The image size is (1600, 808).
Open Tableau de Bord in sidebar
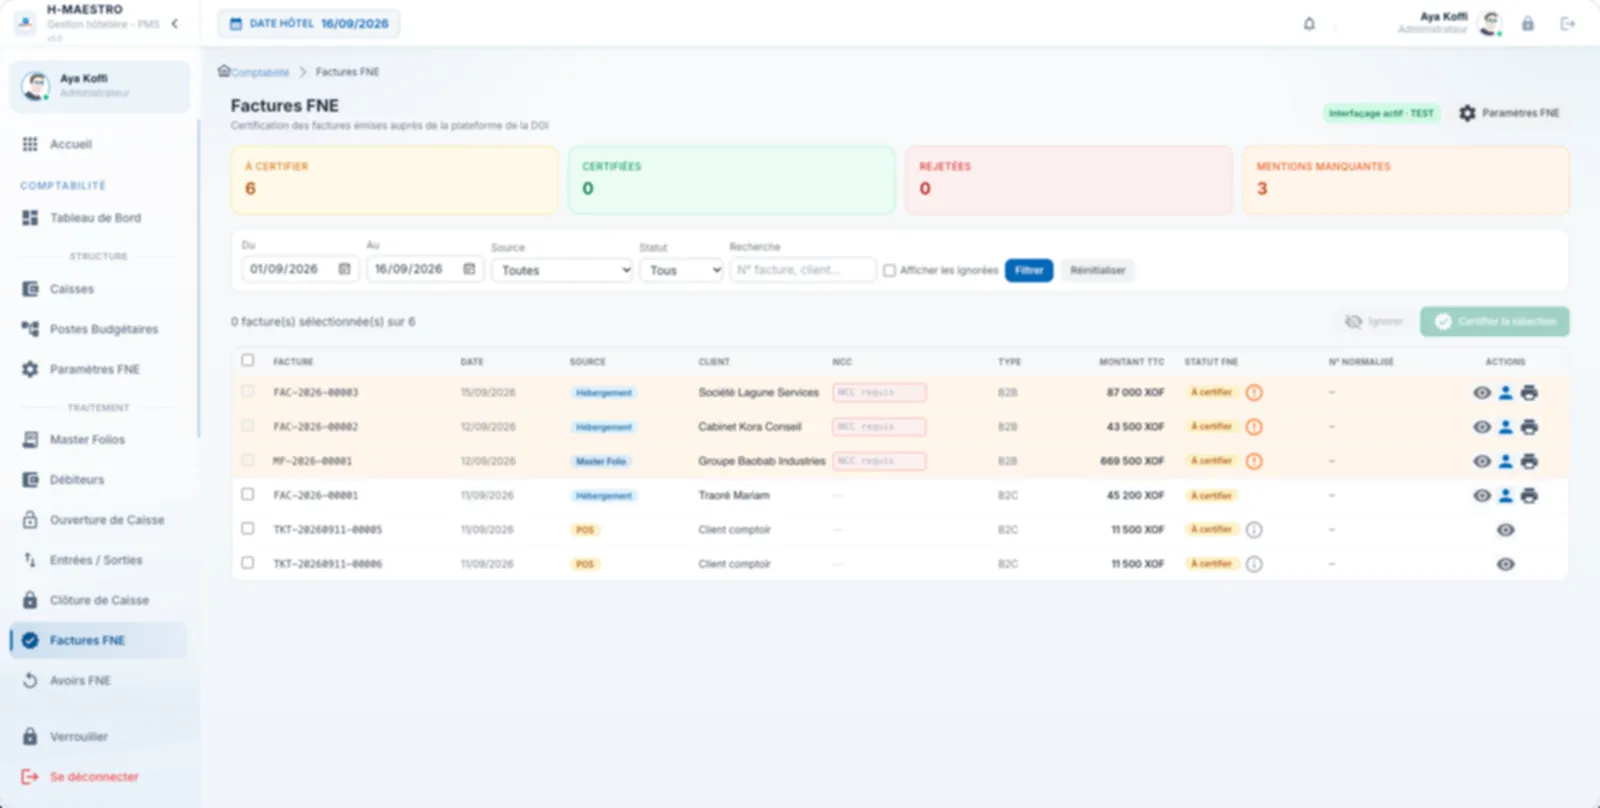tap(100, 218)
